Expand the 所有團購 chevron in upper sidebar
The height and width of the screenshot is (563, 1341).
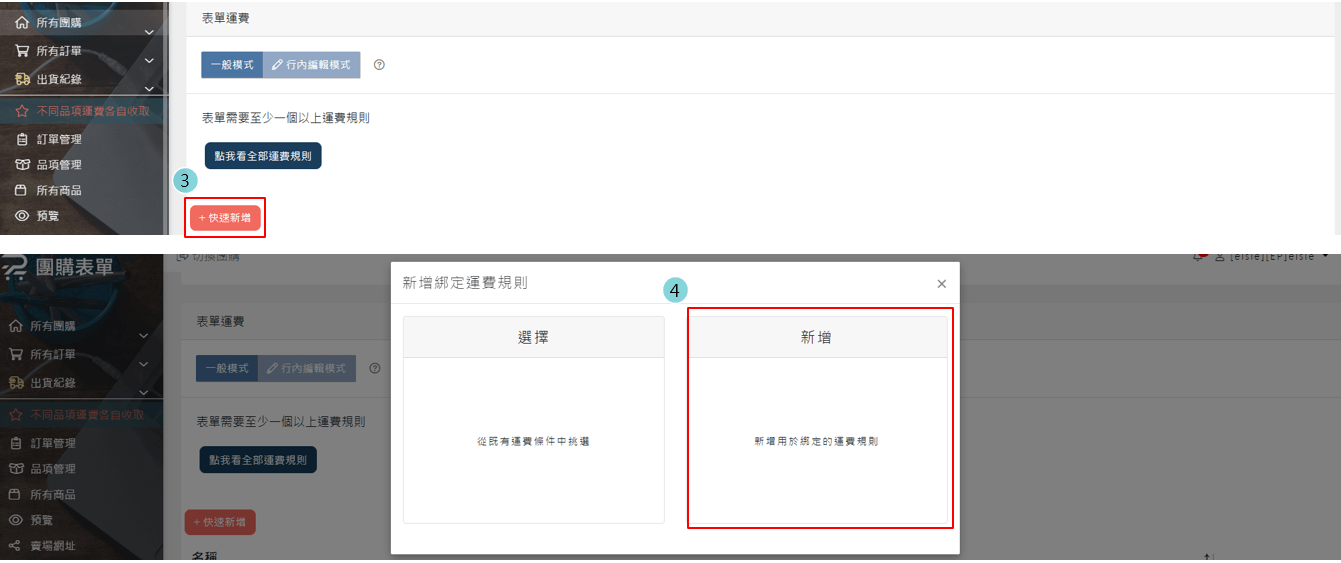click(148, 32)
